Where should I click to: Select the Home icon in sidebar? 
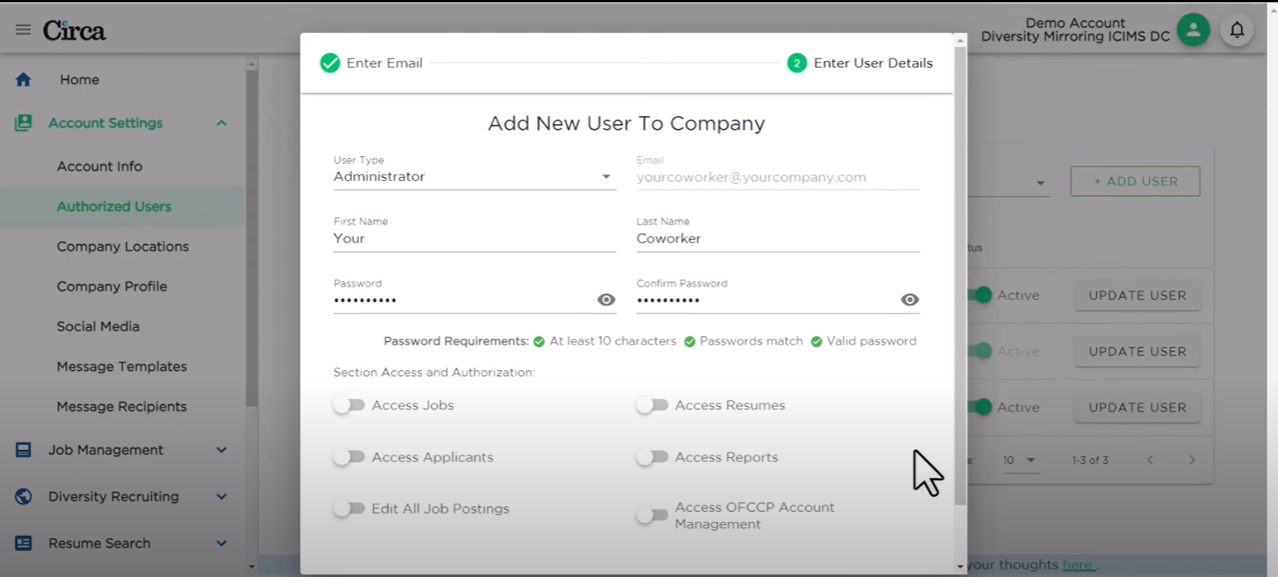click(x=23, y=79)
